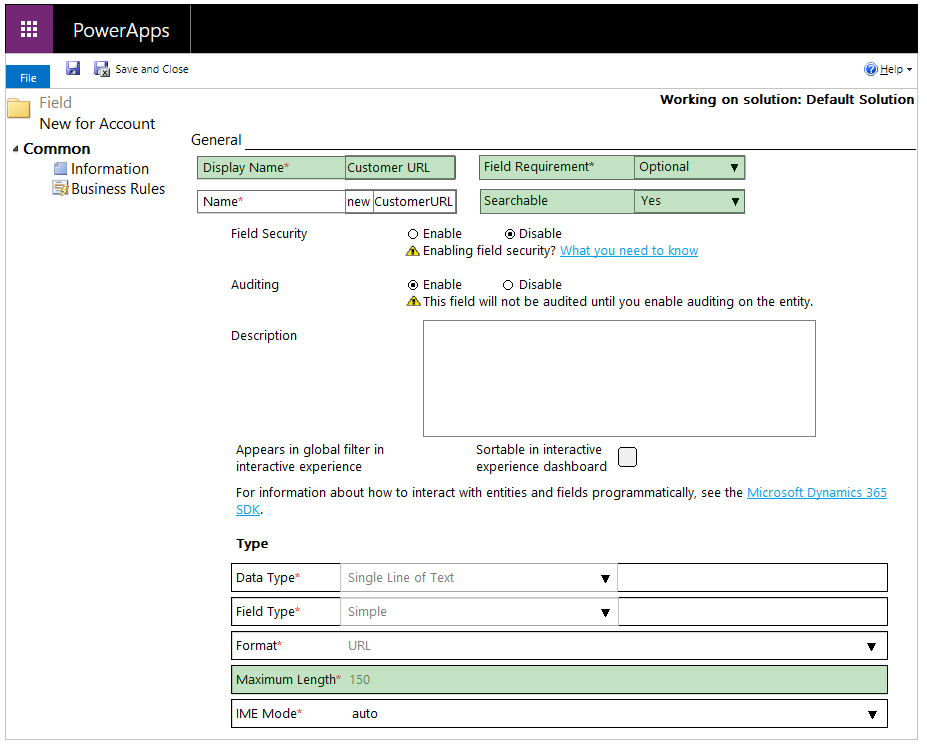Click the Display Name input field
This screenshot has height=744, width=927.
coord(400,167)
